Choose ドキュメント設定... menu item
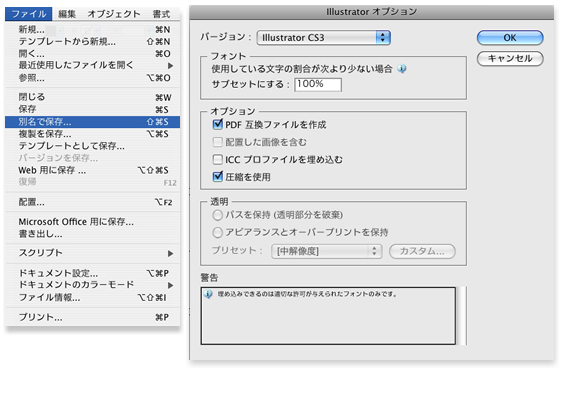 click(x=92, y=273)
